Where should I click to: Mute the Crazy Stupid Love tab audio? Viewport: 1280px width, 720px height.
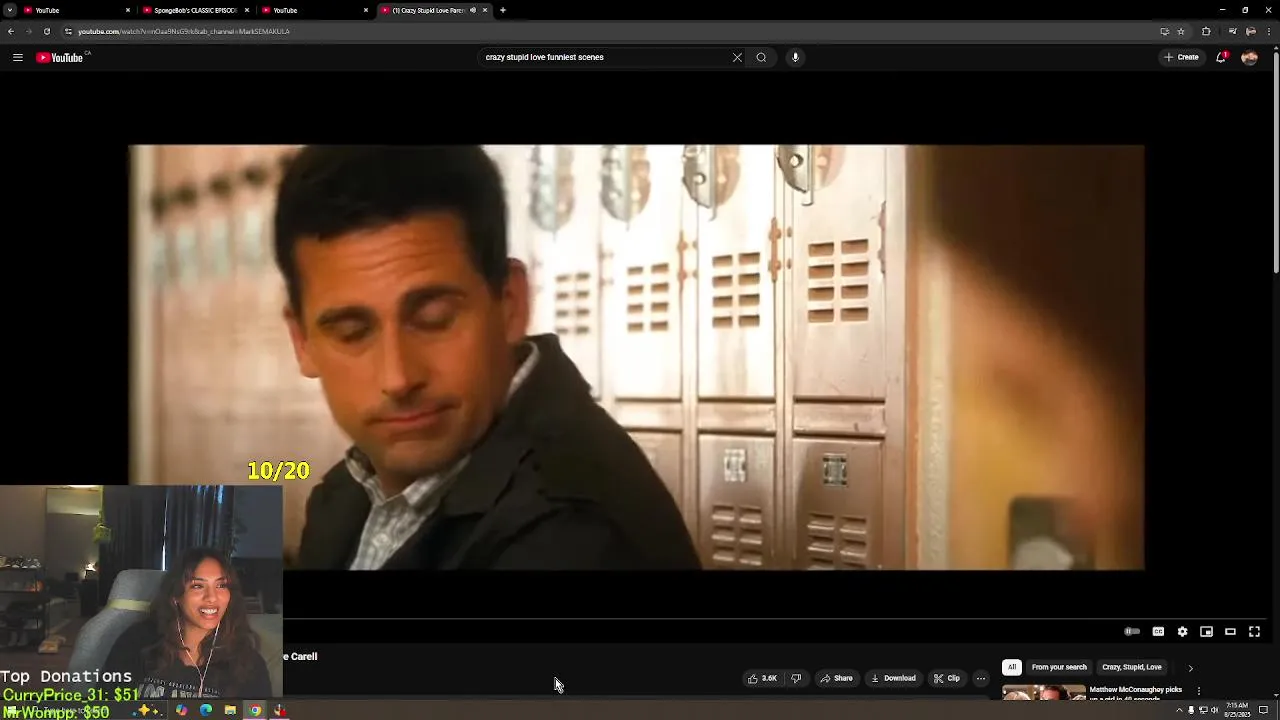473,10
